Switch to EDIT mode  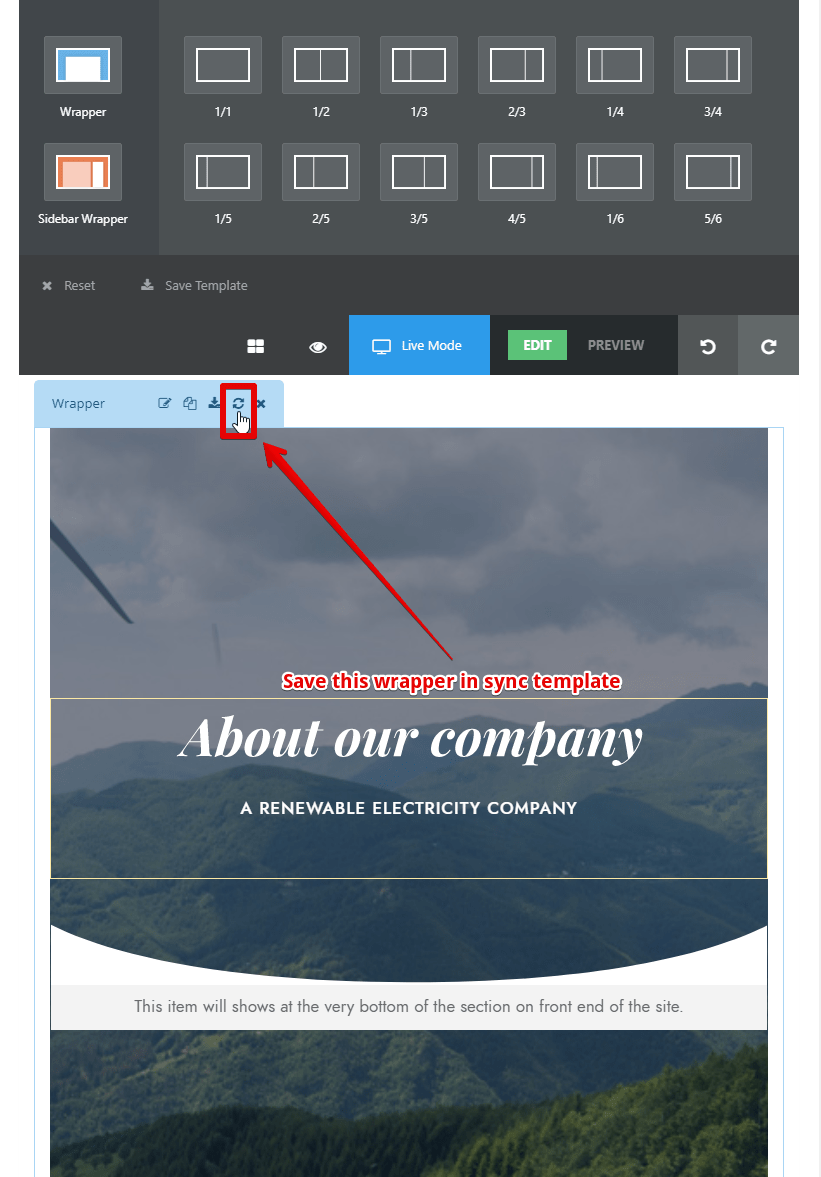[x=537, y=345]
